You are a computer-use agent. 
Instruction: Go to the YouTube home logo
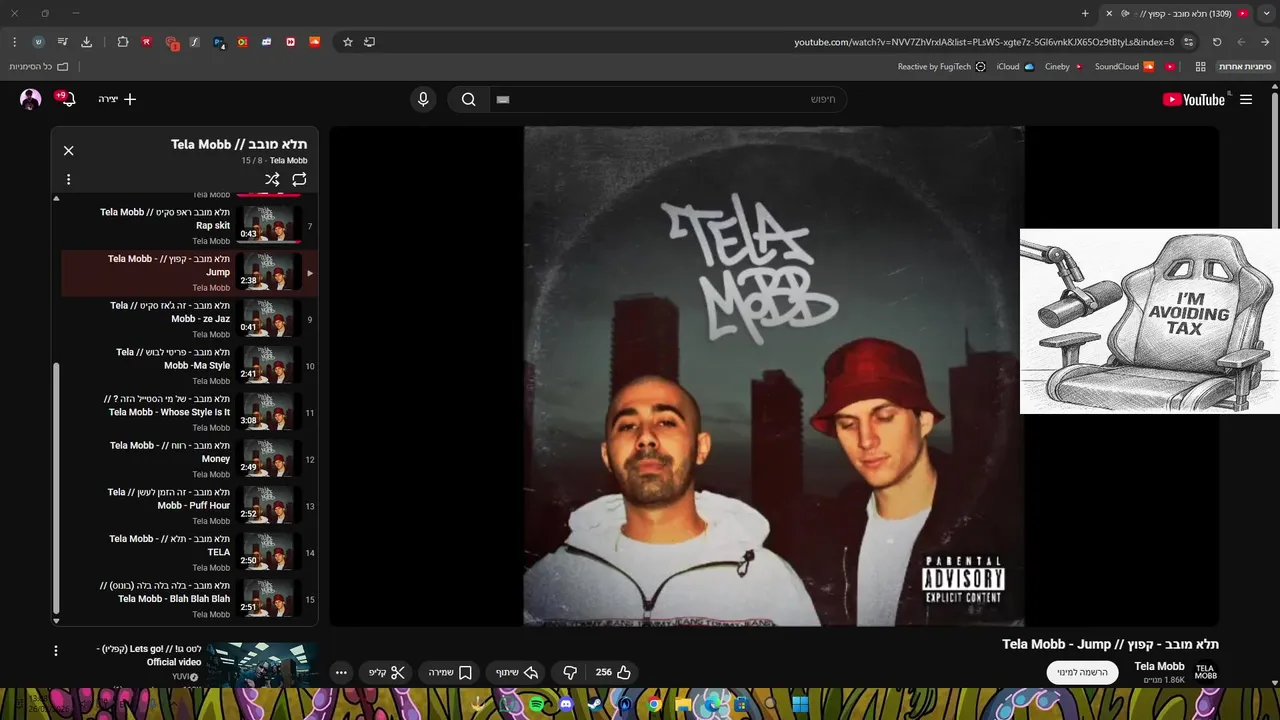pyautogui.click(x=1194, y=99)
